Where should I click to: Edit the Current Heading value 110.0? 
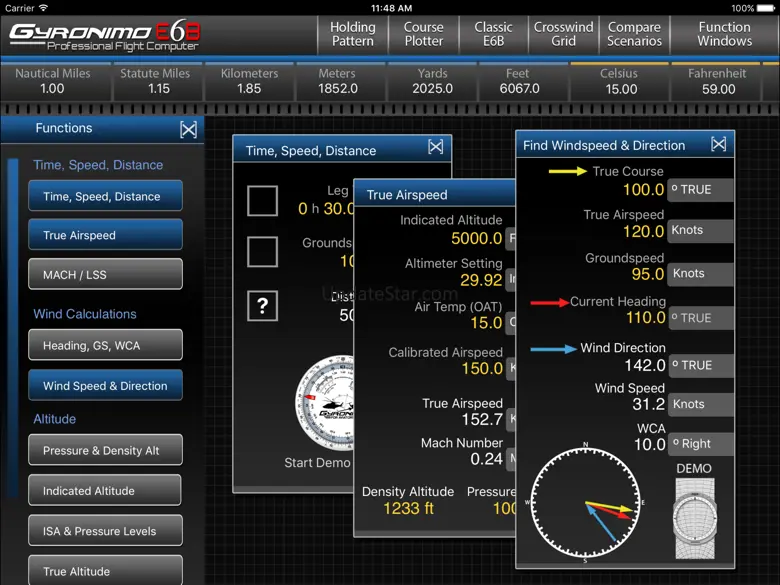click(646, 317)
